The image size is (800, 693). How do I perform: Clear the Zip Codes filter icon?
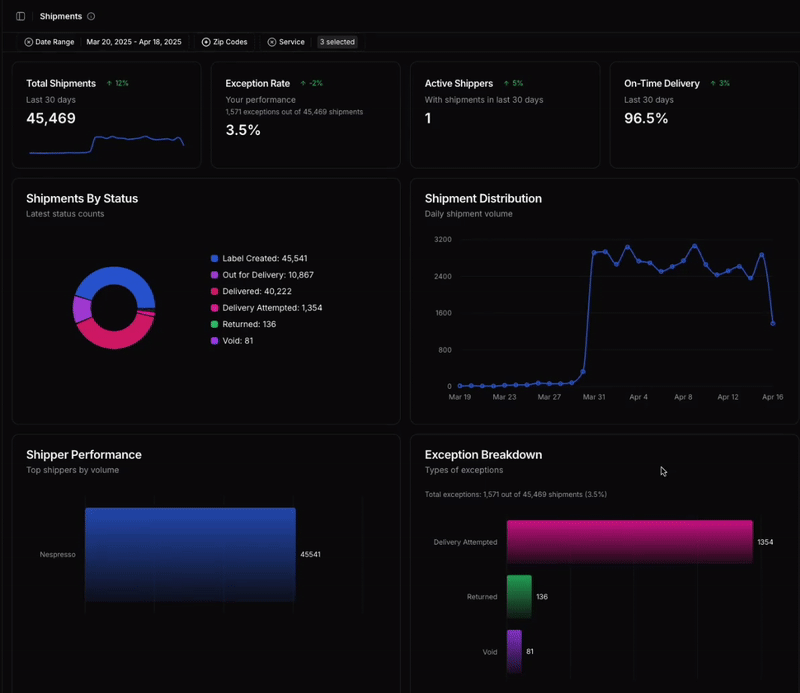coord(205,42)
